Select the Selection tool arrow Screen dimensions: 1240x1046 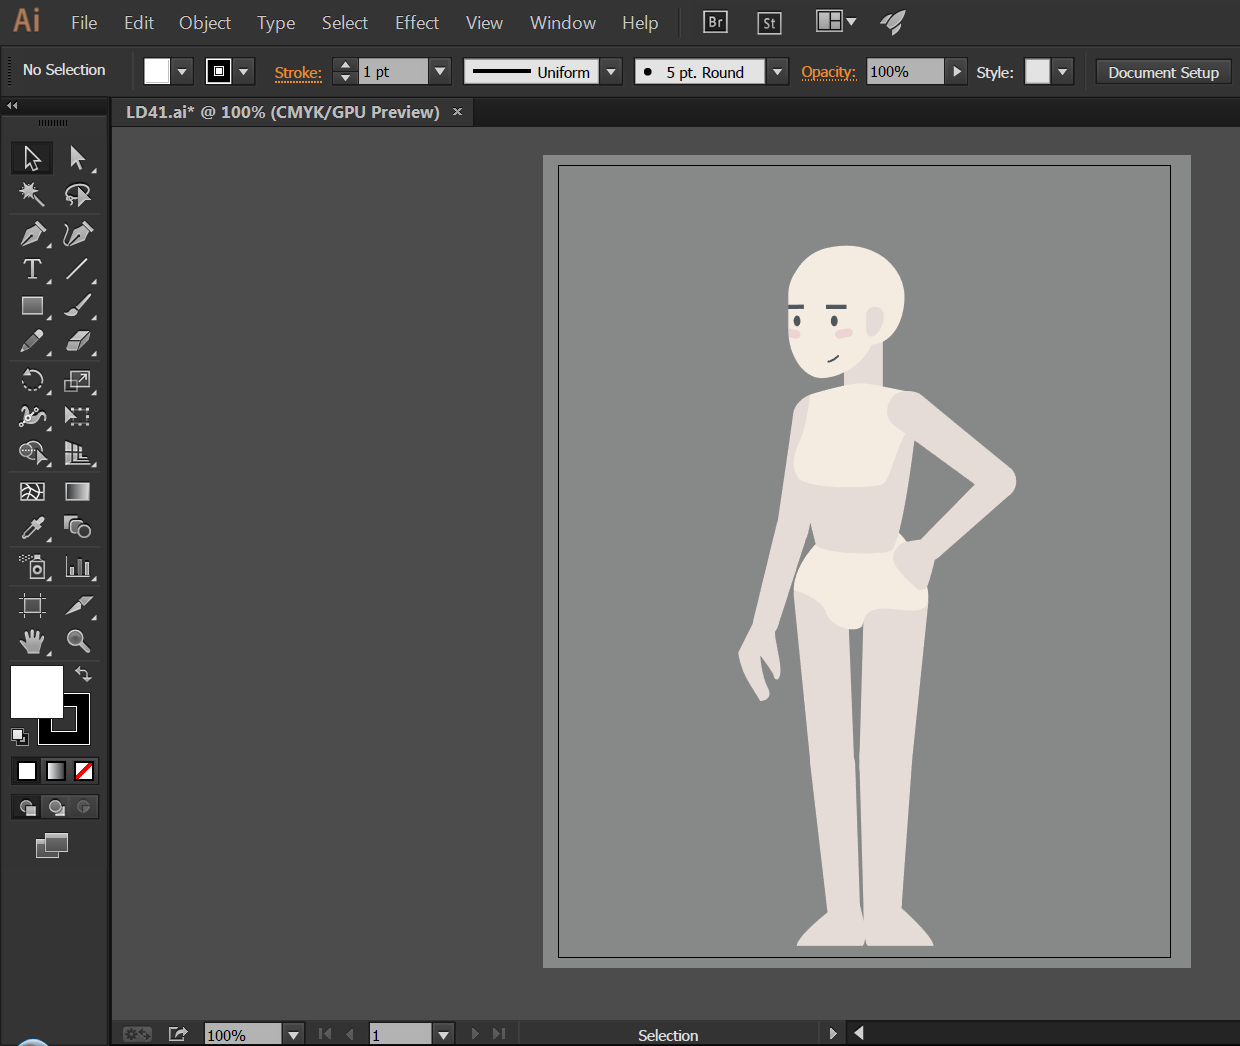tap(32, 158)
